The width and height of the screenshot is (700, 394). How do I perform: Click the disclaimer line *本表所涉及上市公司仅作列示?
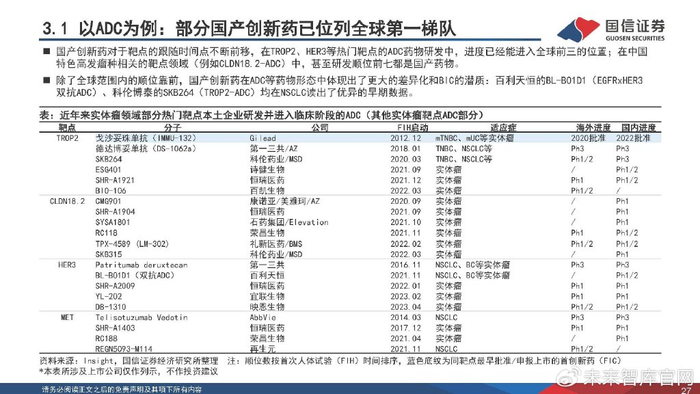point(129,371)
